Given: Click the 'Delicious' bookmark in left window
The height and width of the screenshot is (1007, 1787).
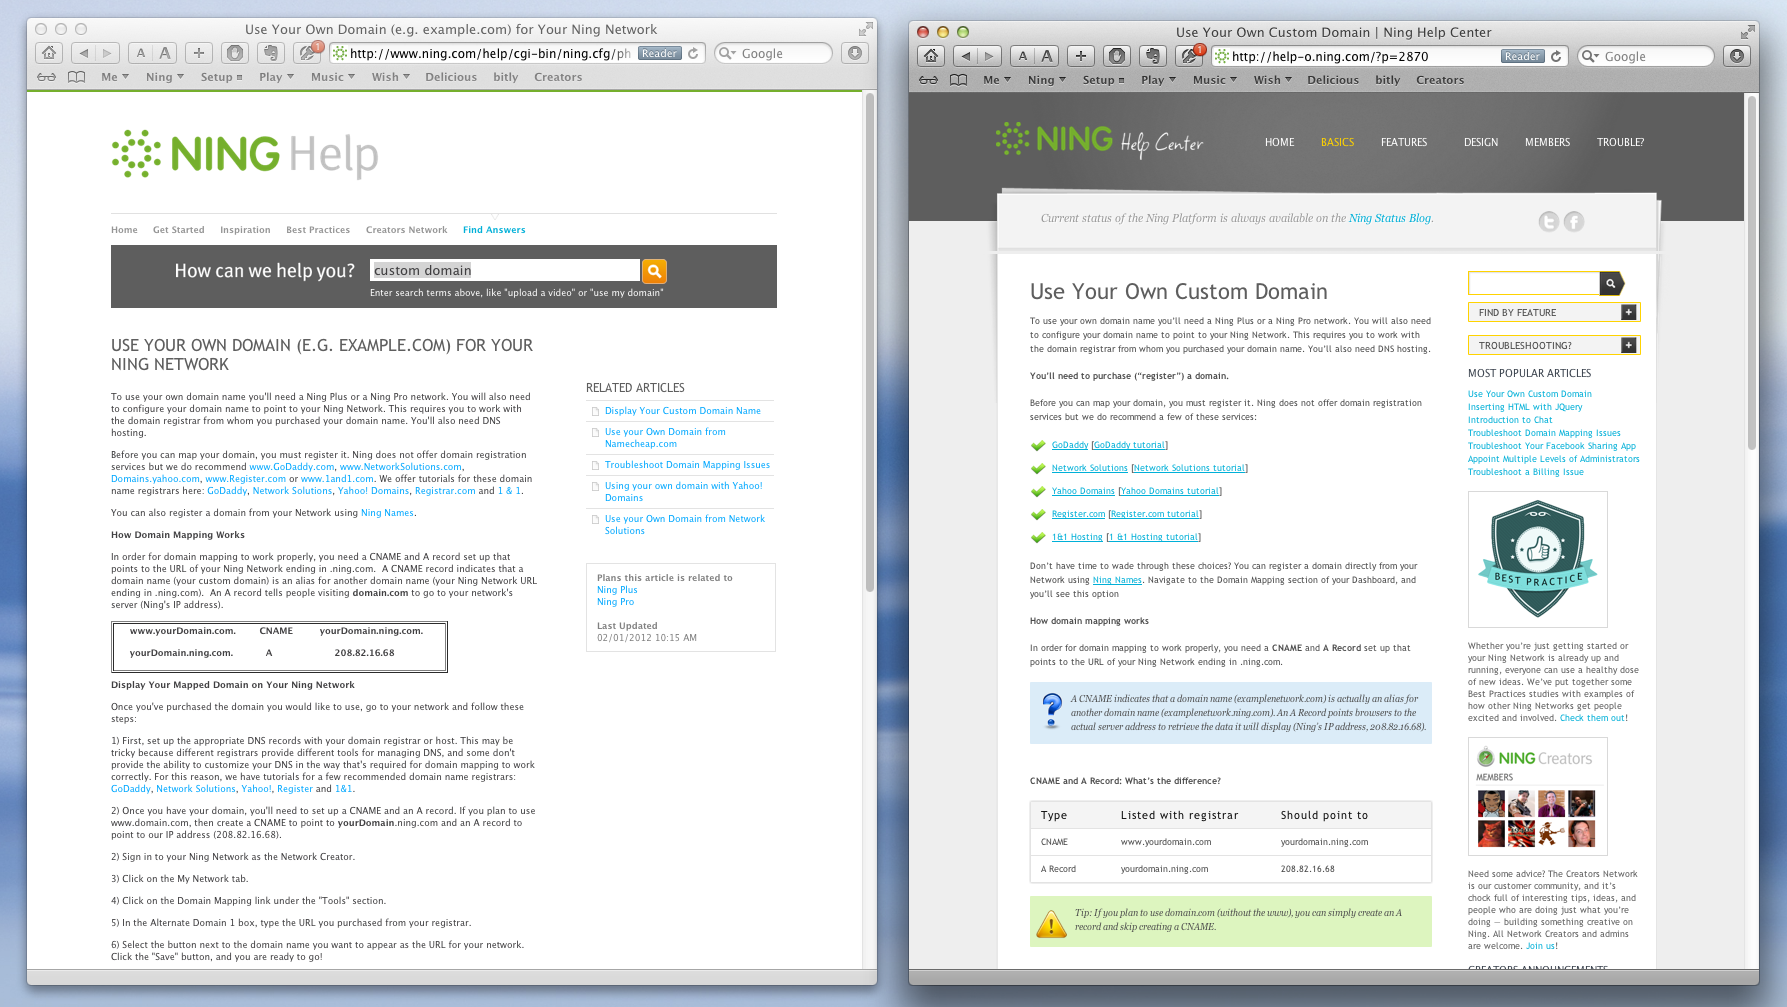Looking at the screenshot, I should click(x=451, y=77).
